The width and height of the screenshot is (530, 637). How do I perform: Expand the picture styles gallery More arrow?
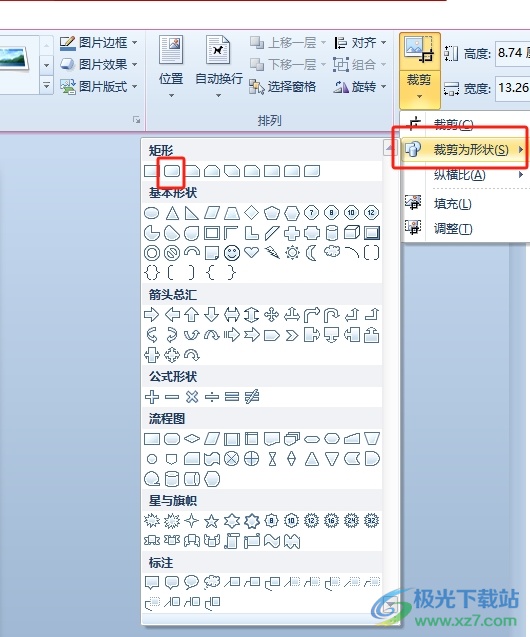pyautogui.click(x=46, y=86)
